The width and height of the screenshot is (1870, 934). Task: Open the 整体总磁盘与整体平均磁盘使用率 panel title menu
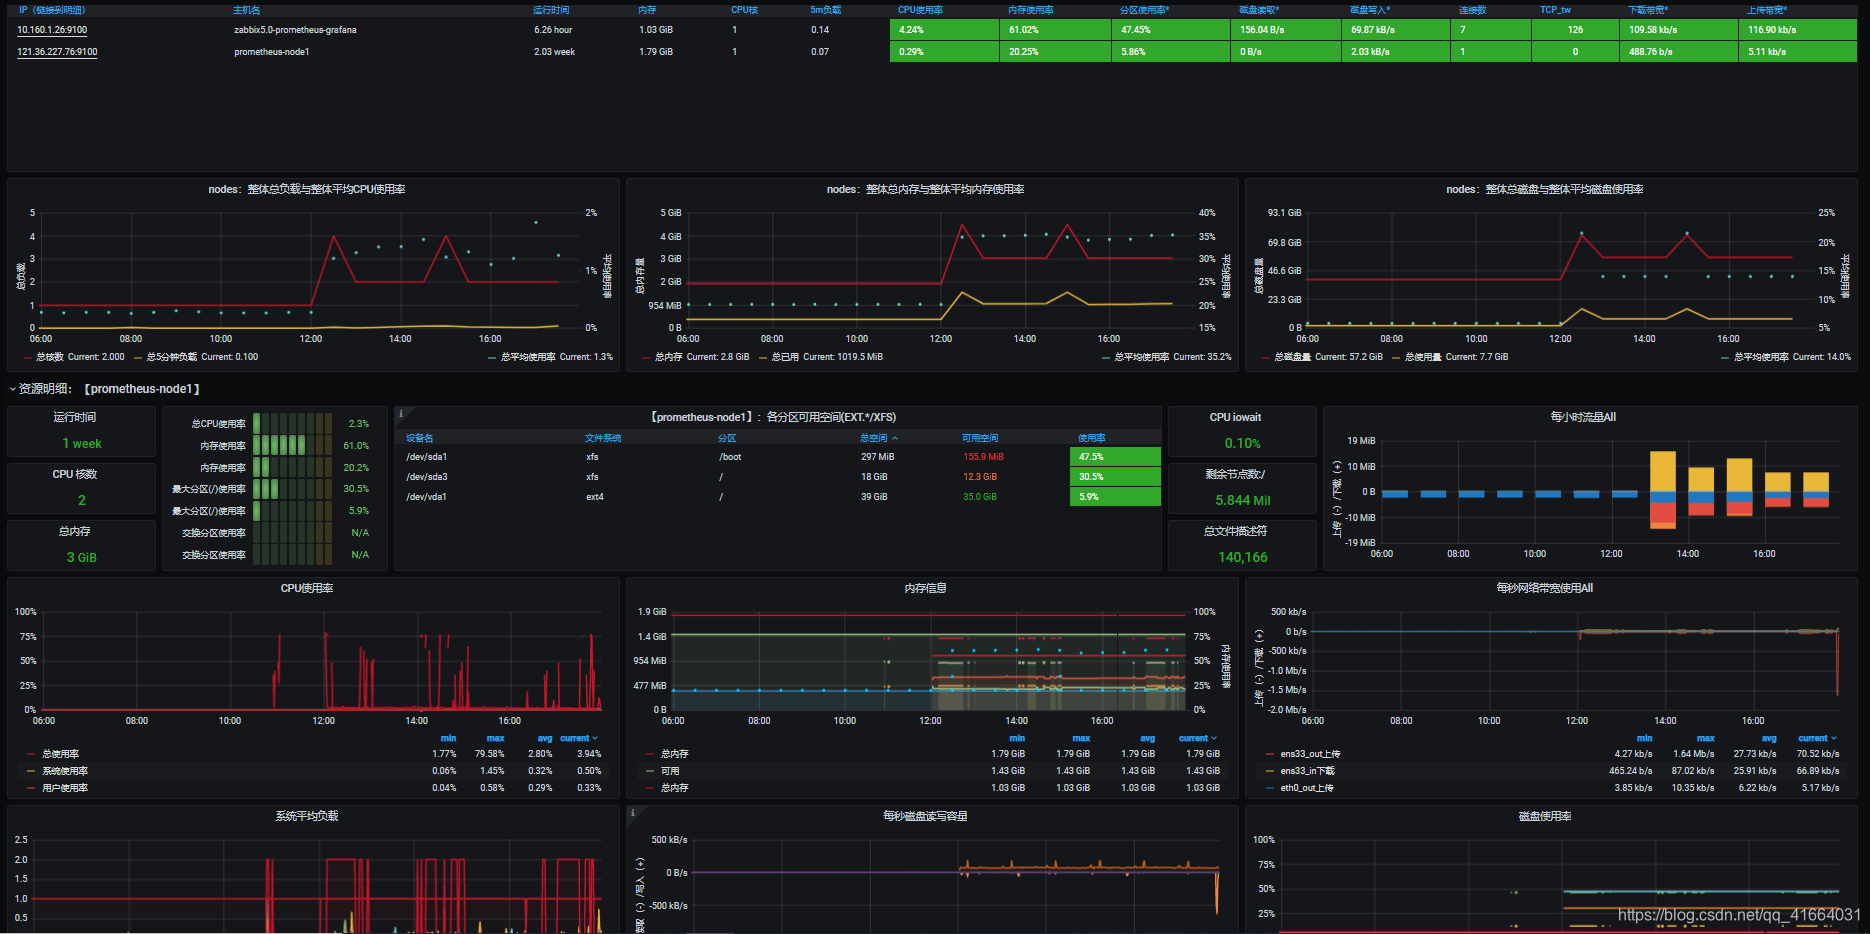click(1545, 189)
